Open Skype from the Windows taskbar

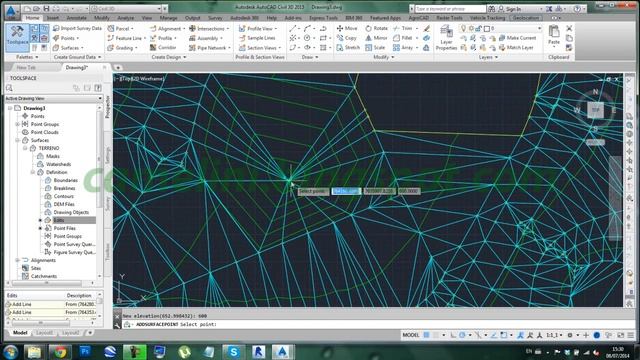pos(233,352)
